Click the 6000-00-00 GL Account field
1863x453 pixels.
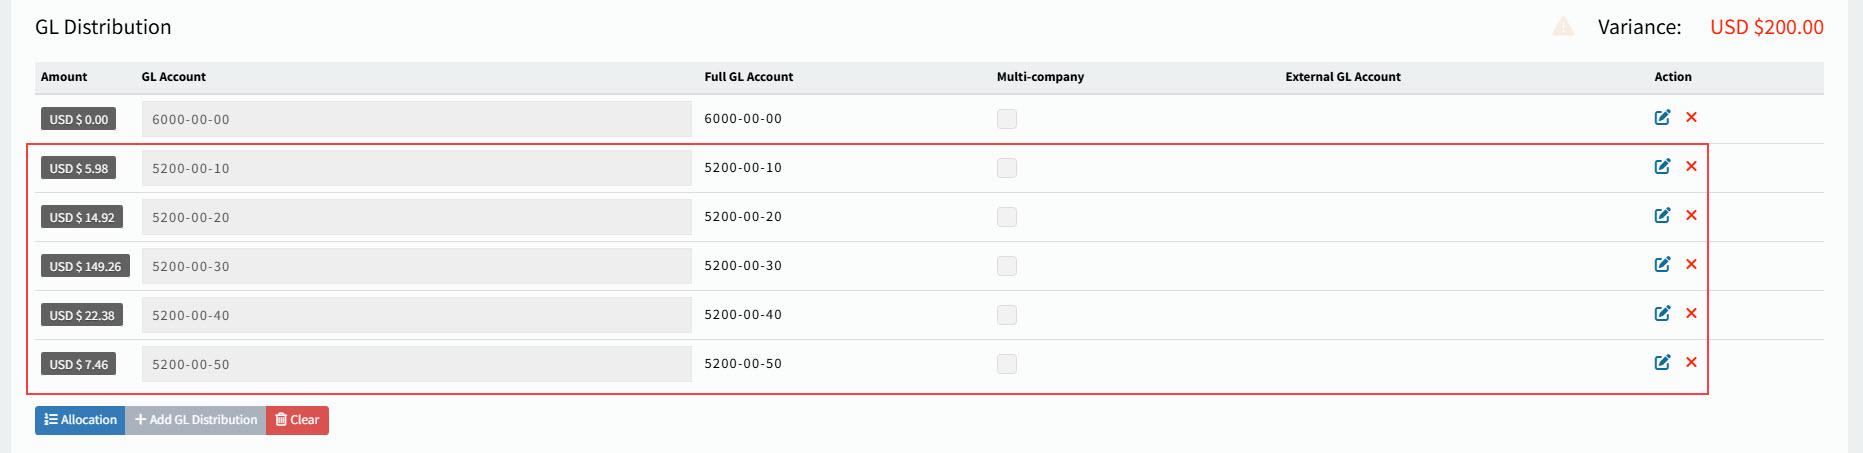coord(416,119)
